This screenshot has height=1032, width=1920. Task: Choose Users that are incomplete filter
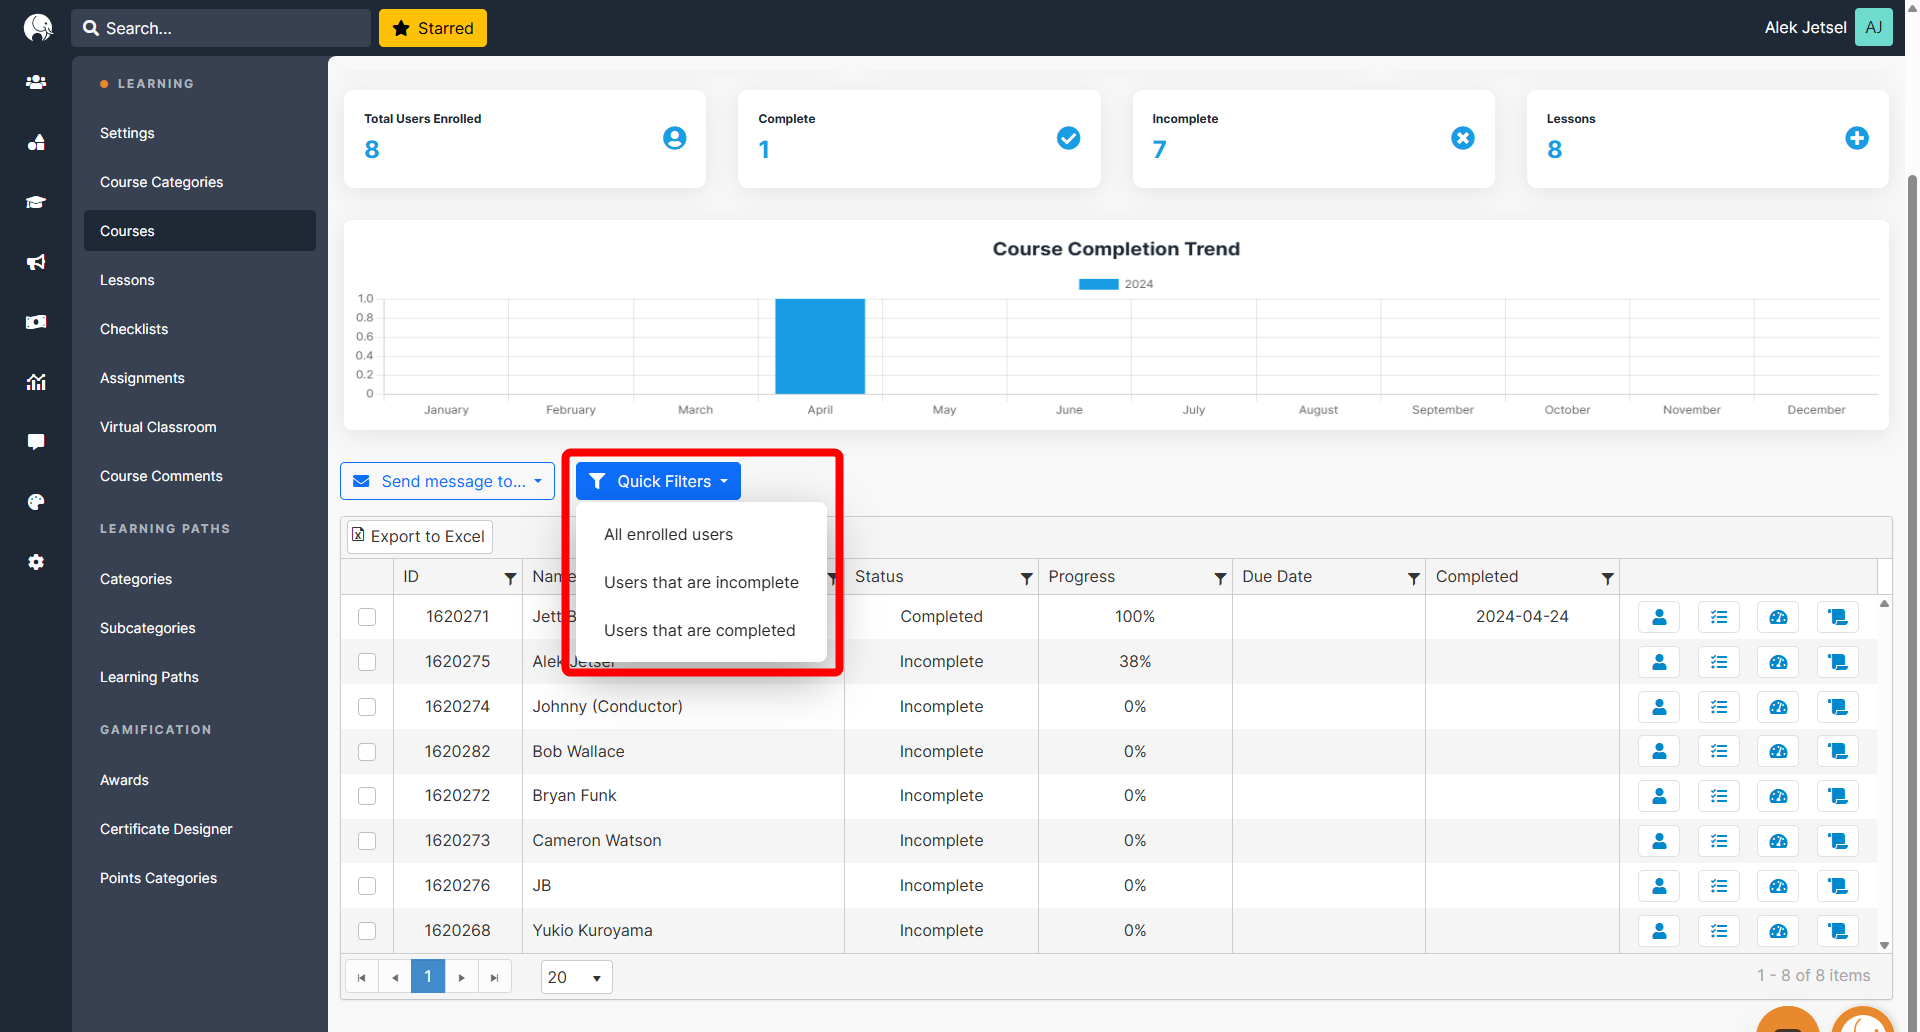coord(701,582)
